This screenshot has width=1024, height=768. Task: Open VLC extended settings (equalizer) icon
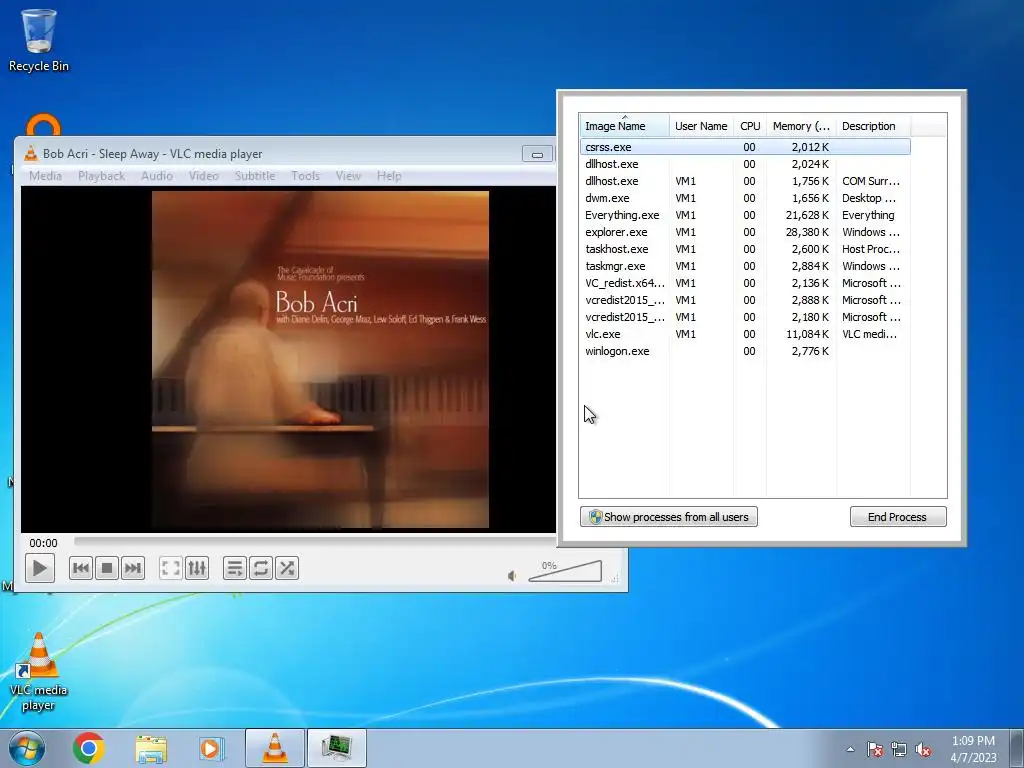[197, 568]
